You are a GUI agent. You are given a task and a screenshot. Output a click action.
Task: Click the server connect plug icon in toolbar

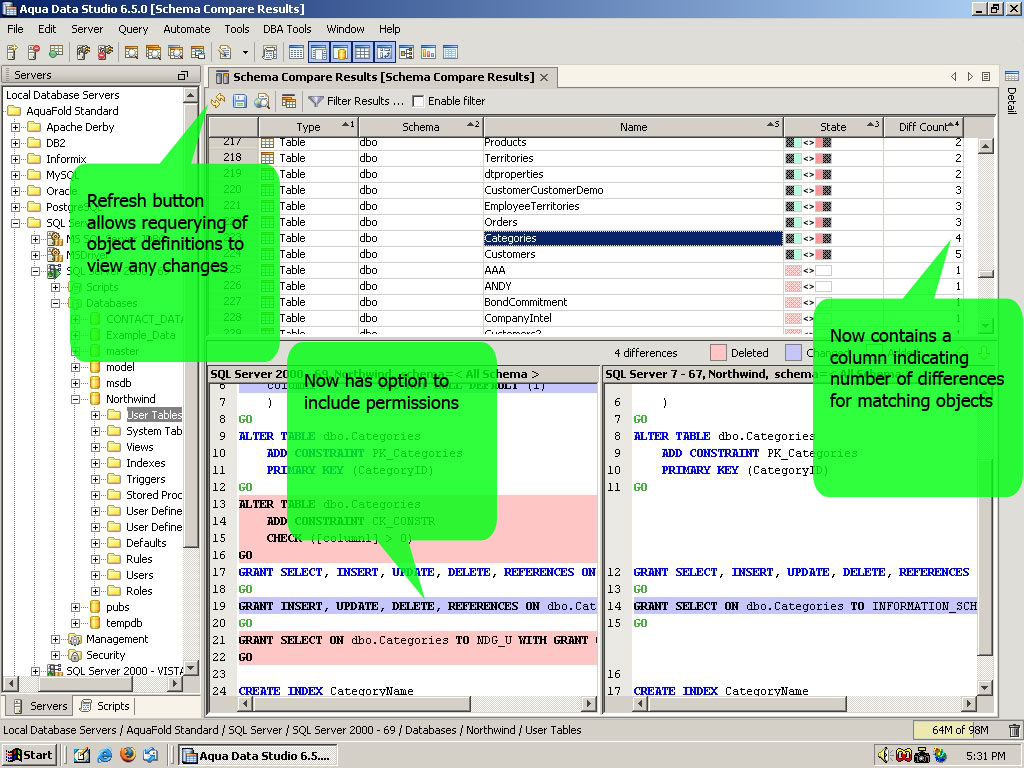(83, 52)
